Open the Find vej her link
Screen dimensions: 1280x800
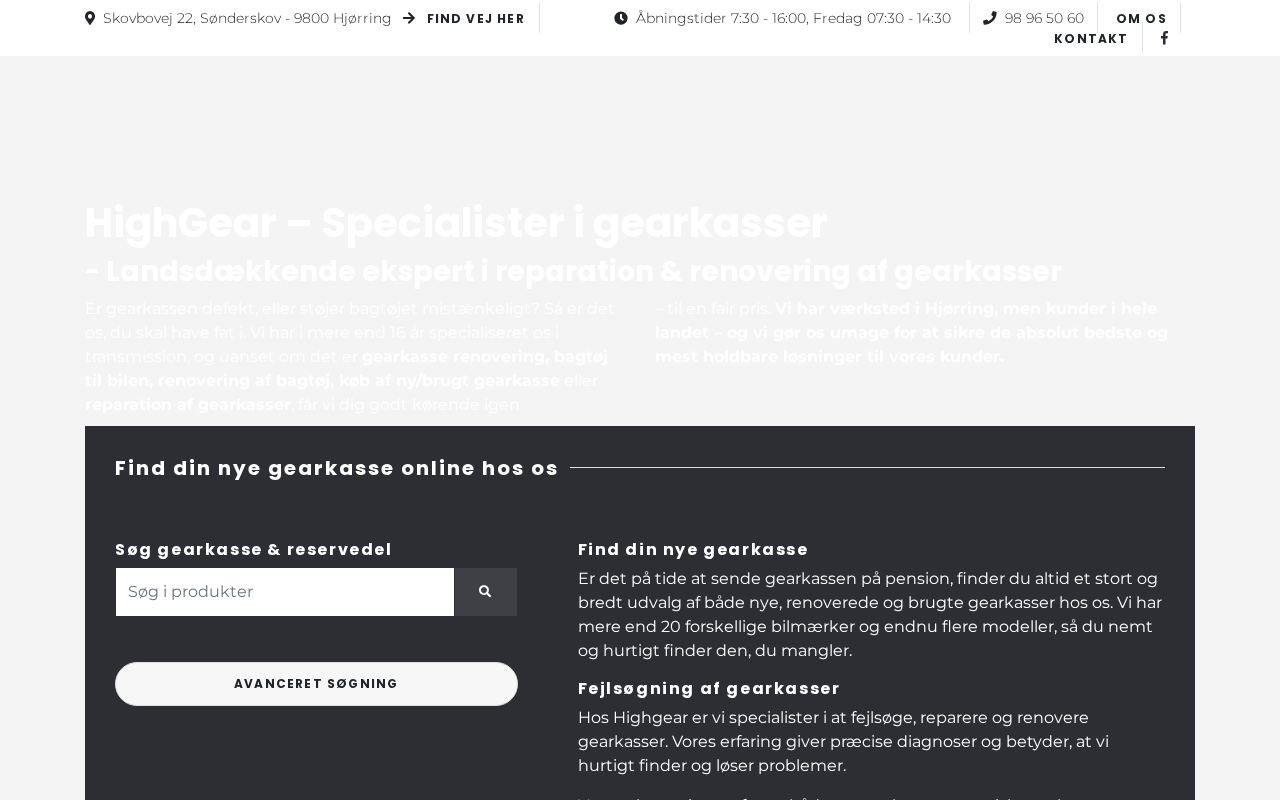click(476, 19)
